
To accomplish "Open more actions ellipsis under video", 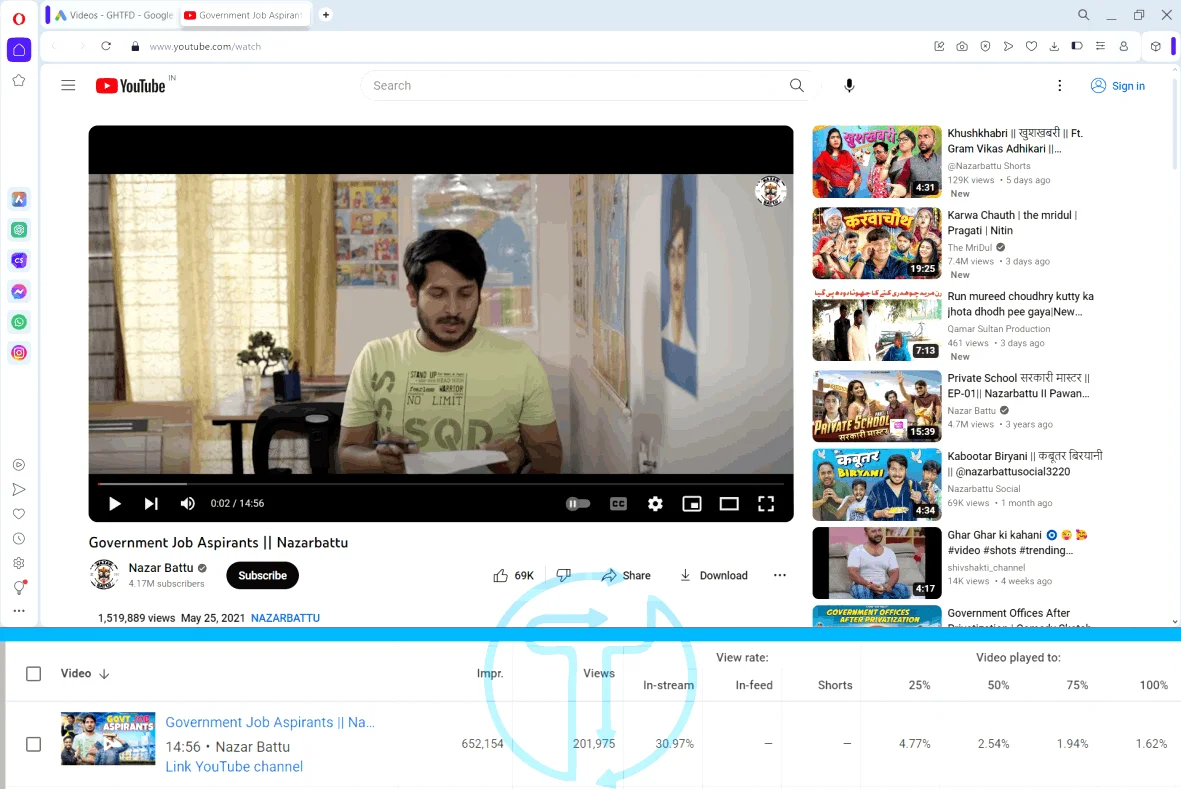I will point(780,575).
